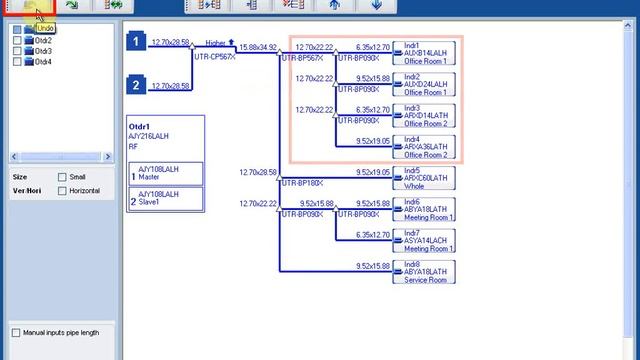Click the 12.70x28.58 label beside unit 1
640x360 pixels.
[171, 42]
